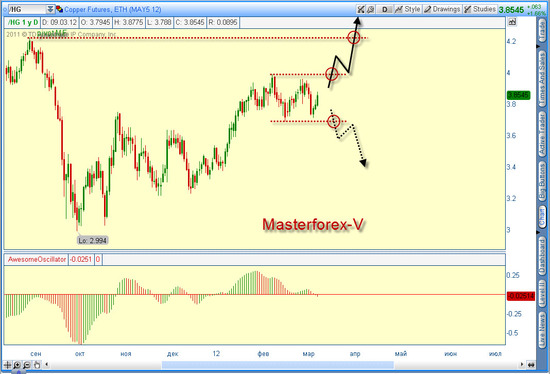Open the Studies menu

point(480,9)
